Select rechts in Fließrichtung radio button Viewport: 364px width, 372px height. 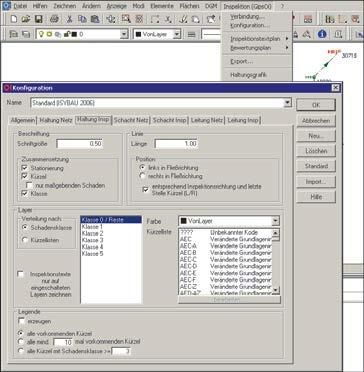(143, 176)
